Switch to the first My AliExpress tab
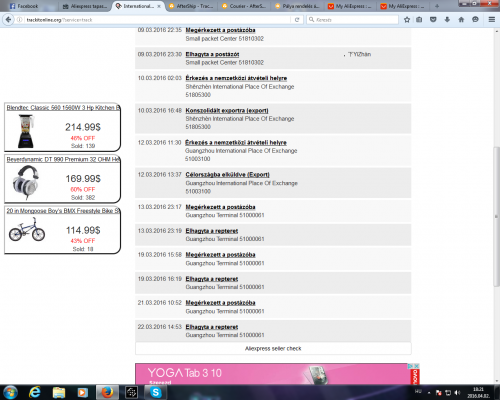Image resolution: width=500 pixels, height=400 pixels. point(350,6)
